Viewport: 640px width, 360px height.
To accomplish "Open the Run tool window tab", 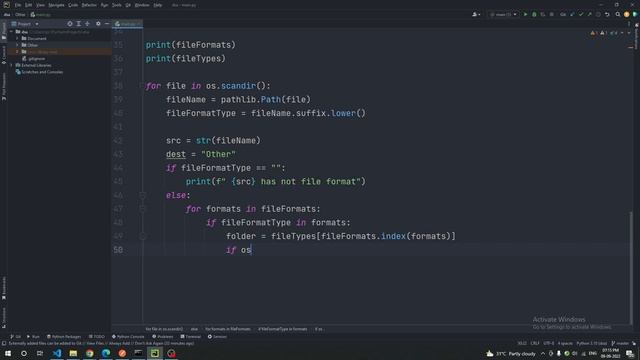I will (x=33, y=337).
